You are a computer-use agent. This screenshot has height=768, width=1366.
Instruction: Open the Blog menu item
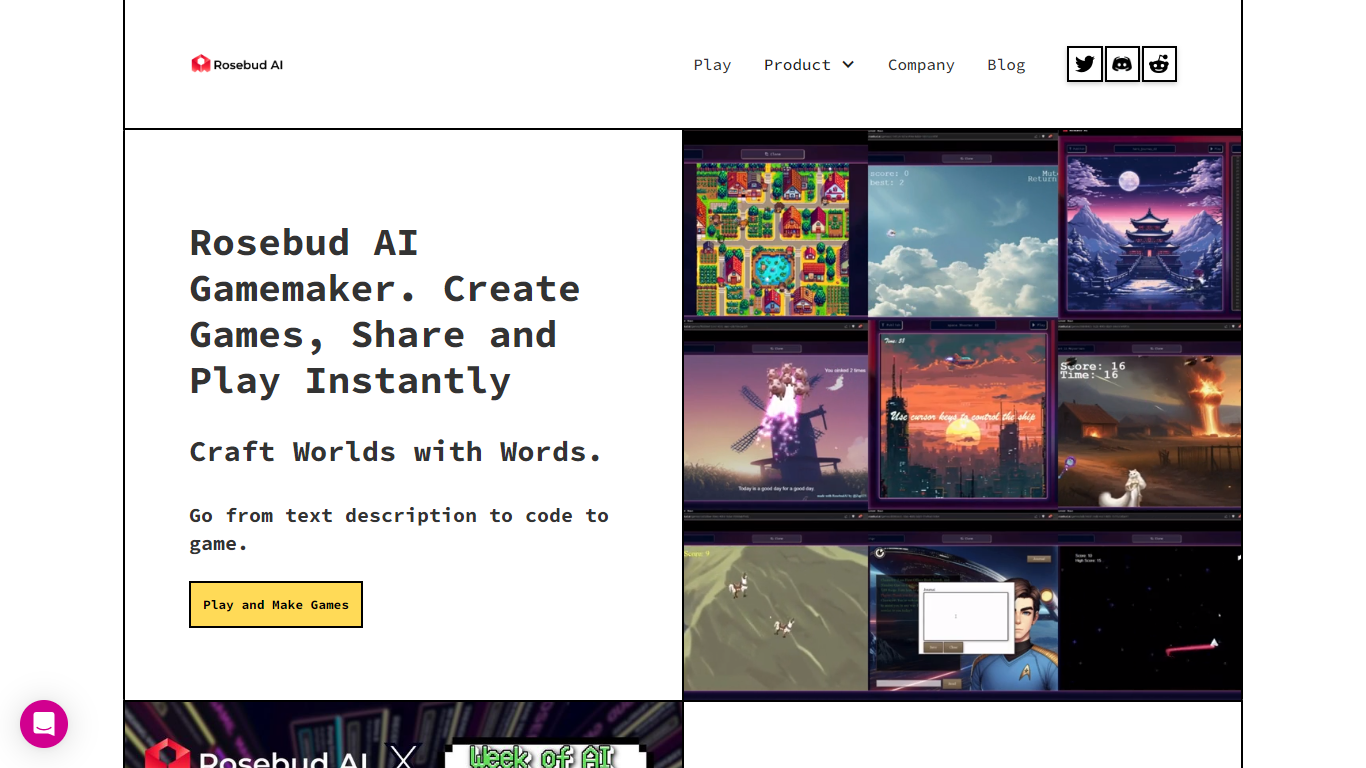[1006, 65]
